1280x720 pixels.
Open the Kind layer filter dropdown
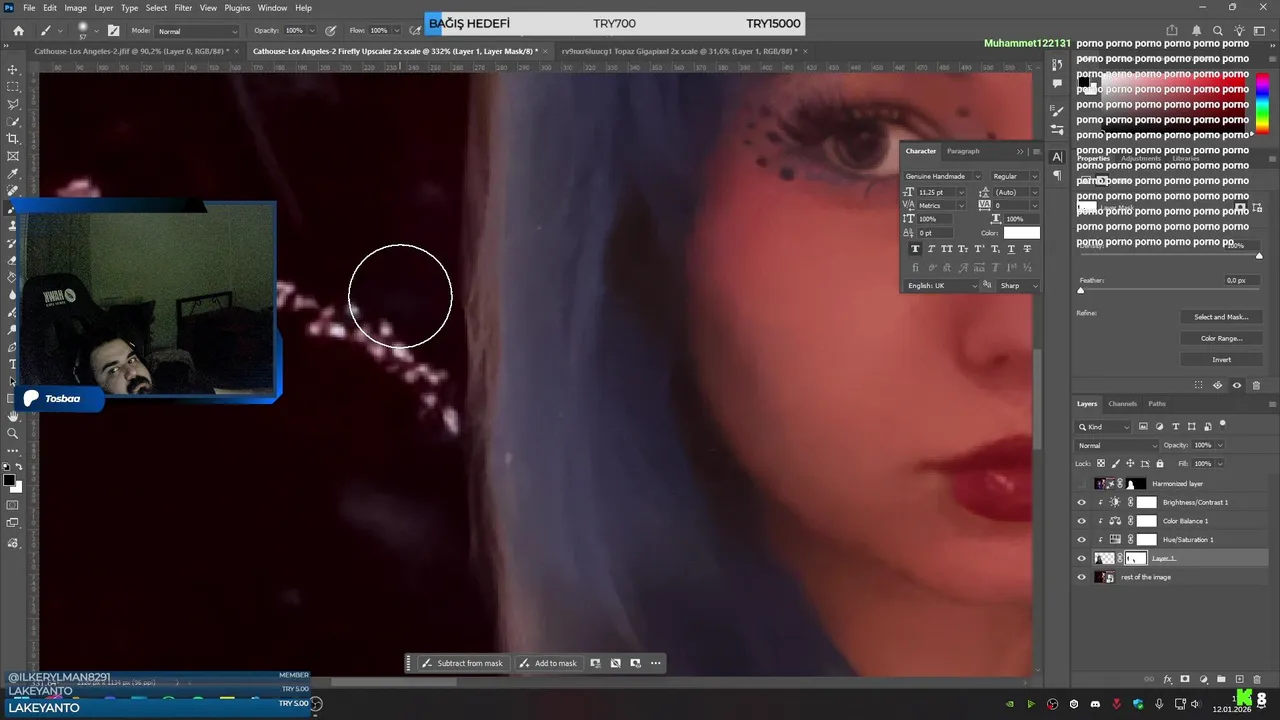(1104, 427)
